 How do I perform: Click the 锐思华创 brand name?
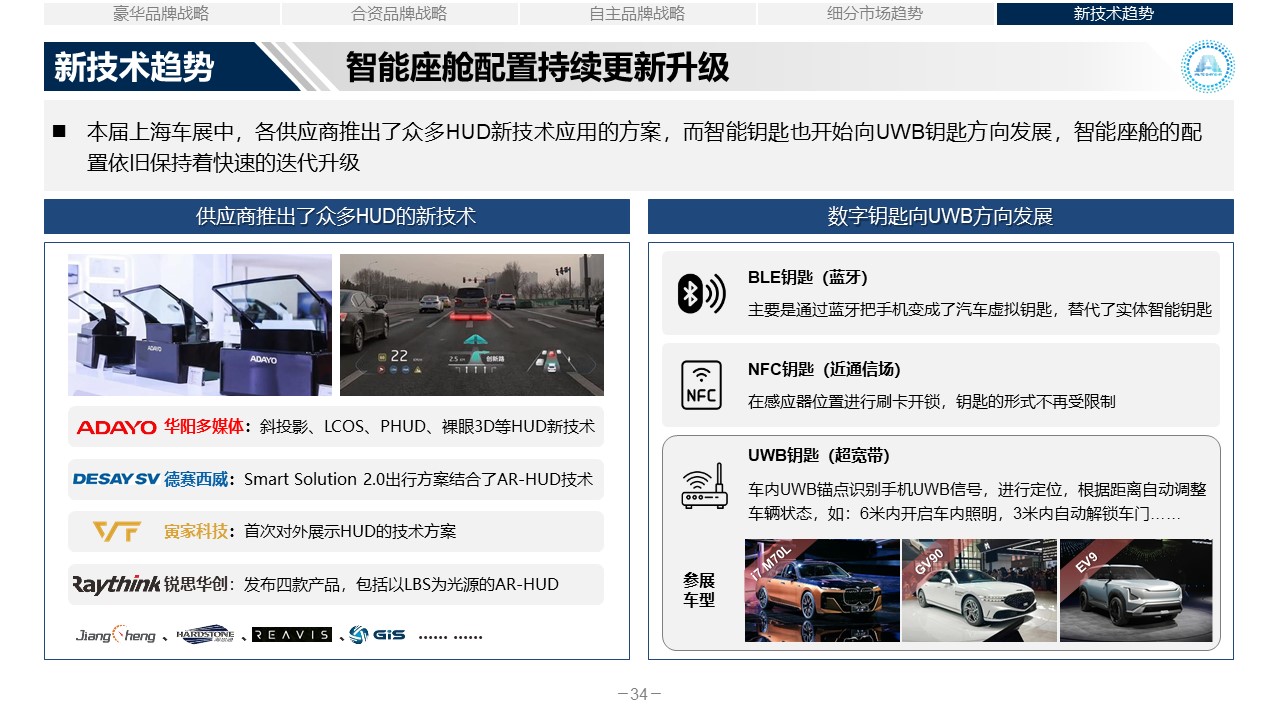tap(197, 584)
